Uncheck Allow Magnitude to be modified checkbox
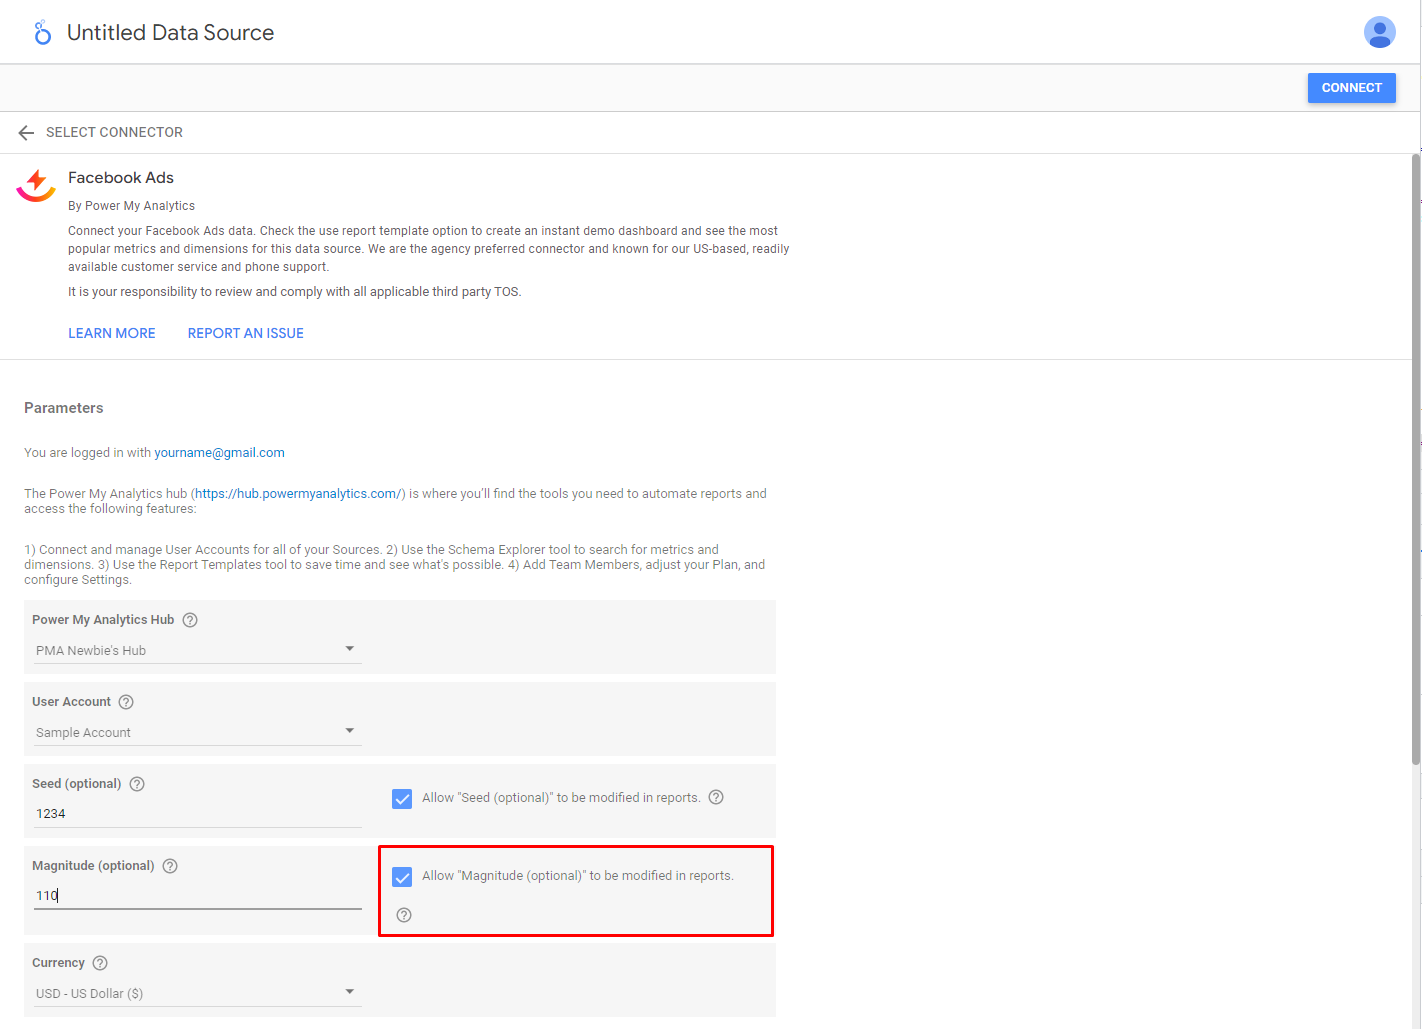The image size is (1422, 1029). click(x=402, y=877)
